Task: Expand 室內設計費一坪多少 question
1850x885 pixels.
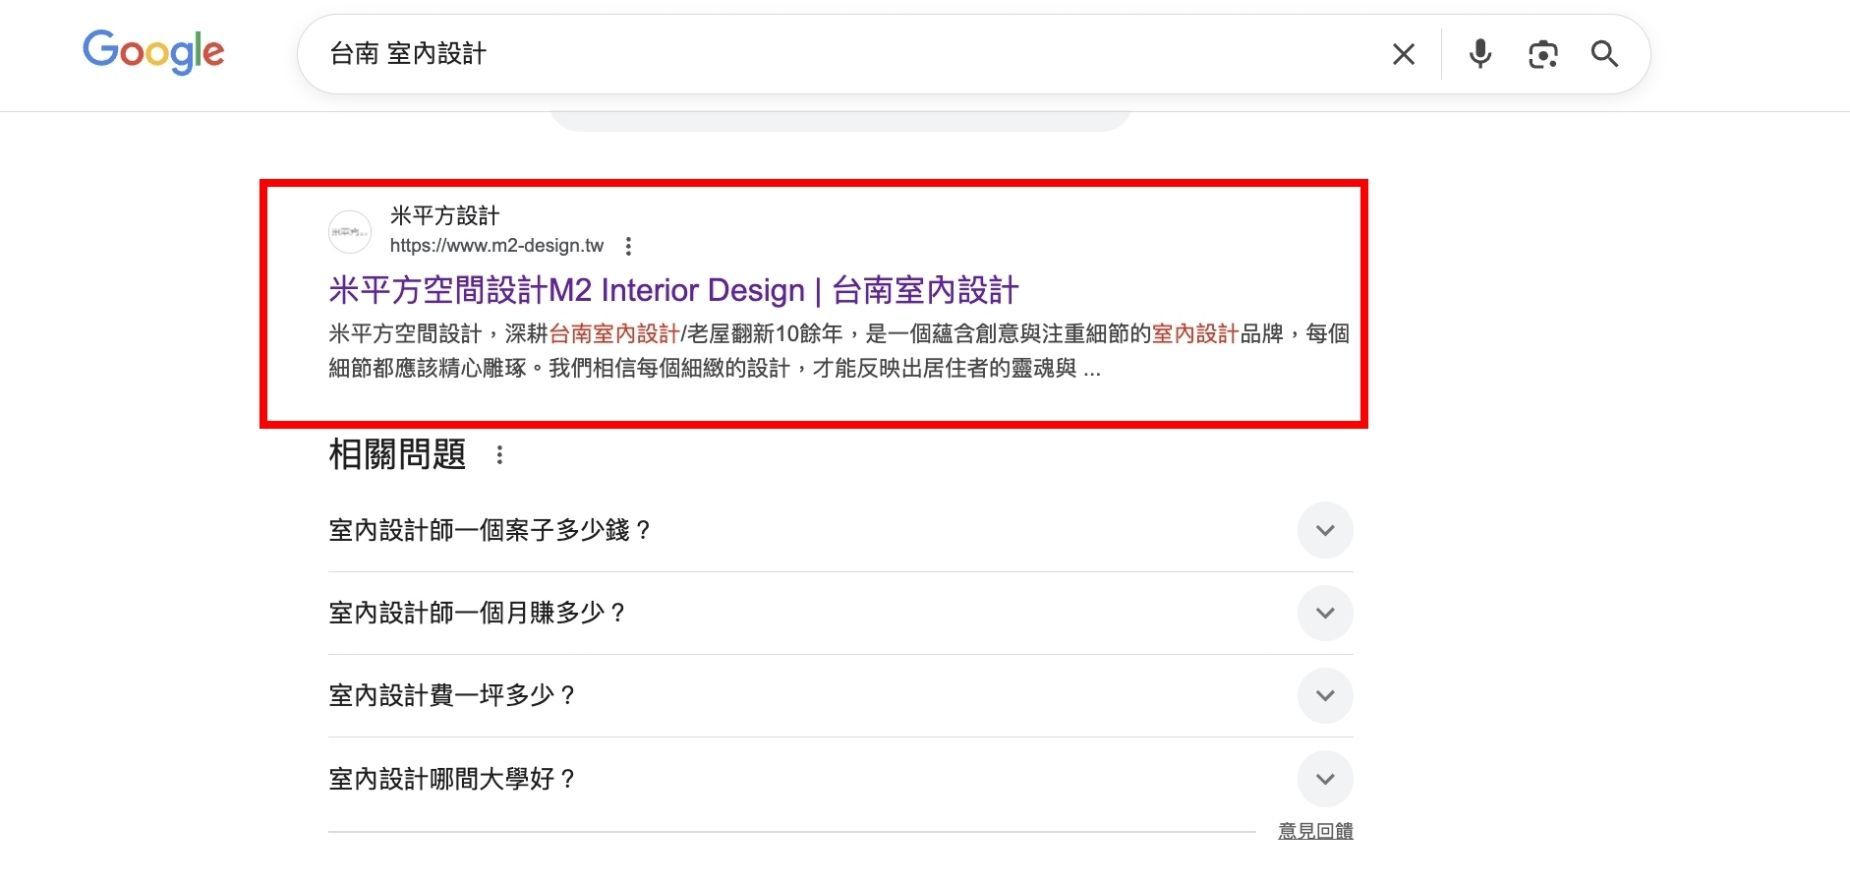Action: click(x=1324, y=696)
